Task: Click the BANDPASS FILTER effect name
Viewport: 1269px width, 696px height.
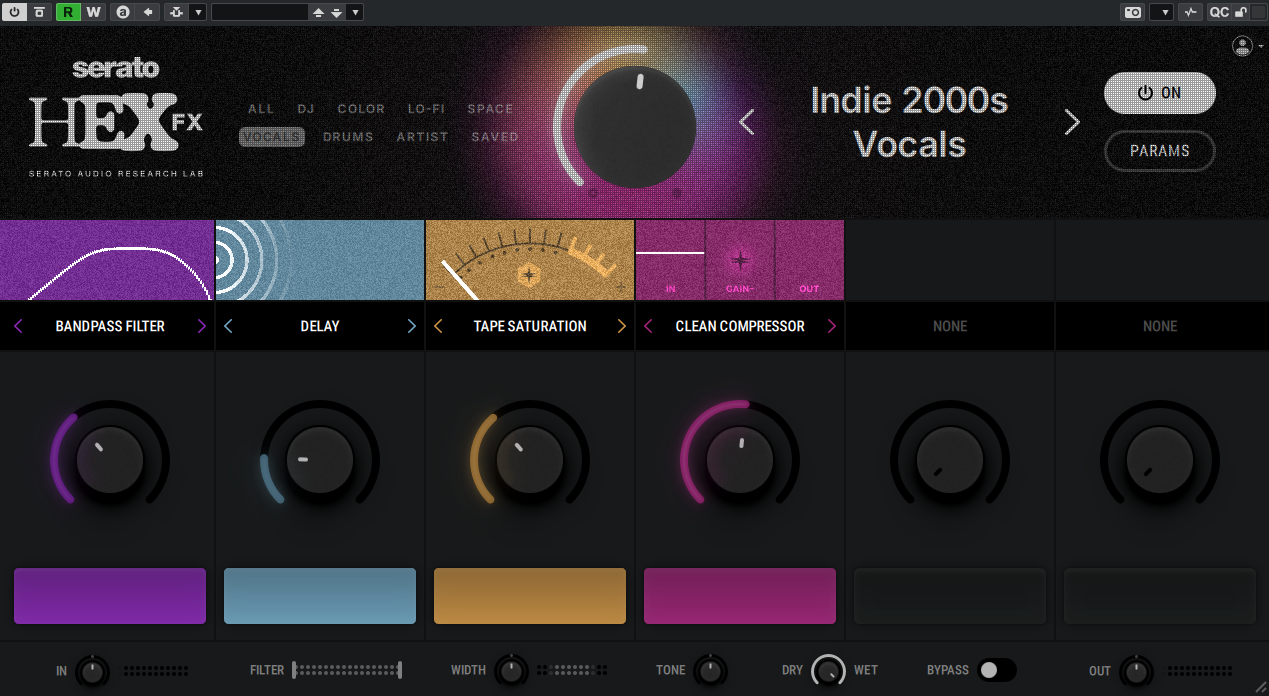Action: pos(110,326)
